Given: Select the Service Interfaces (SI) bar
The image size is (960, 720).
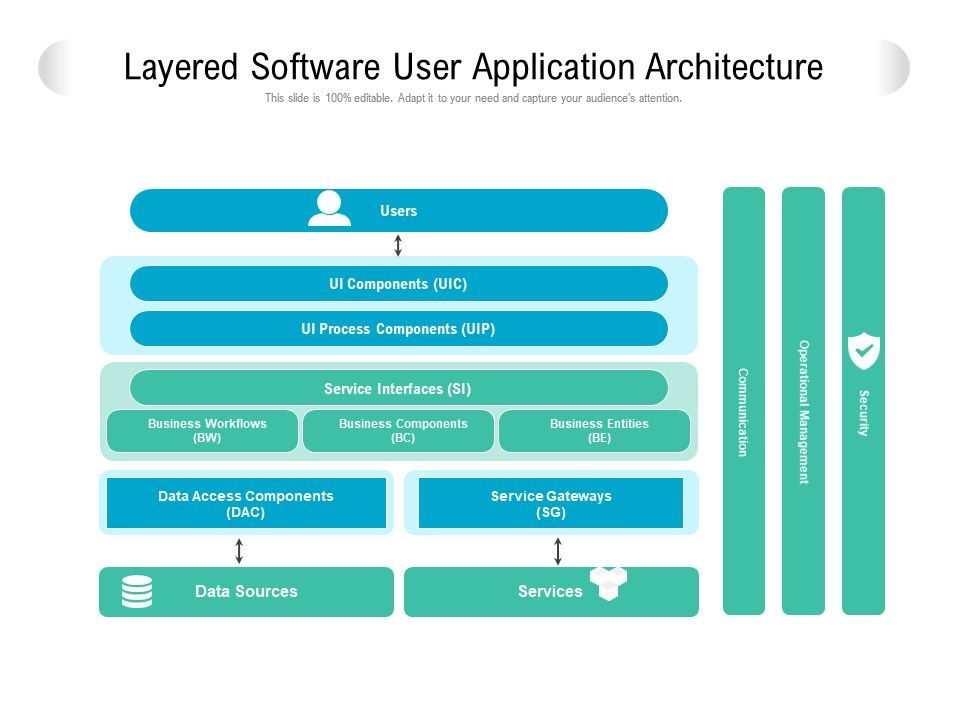Looking at the screenshot, I should [399, 388].
